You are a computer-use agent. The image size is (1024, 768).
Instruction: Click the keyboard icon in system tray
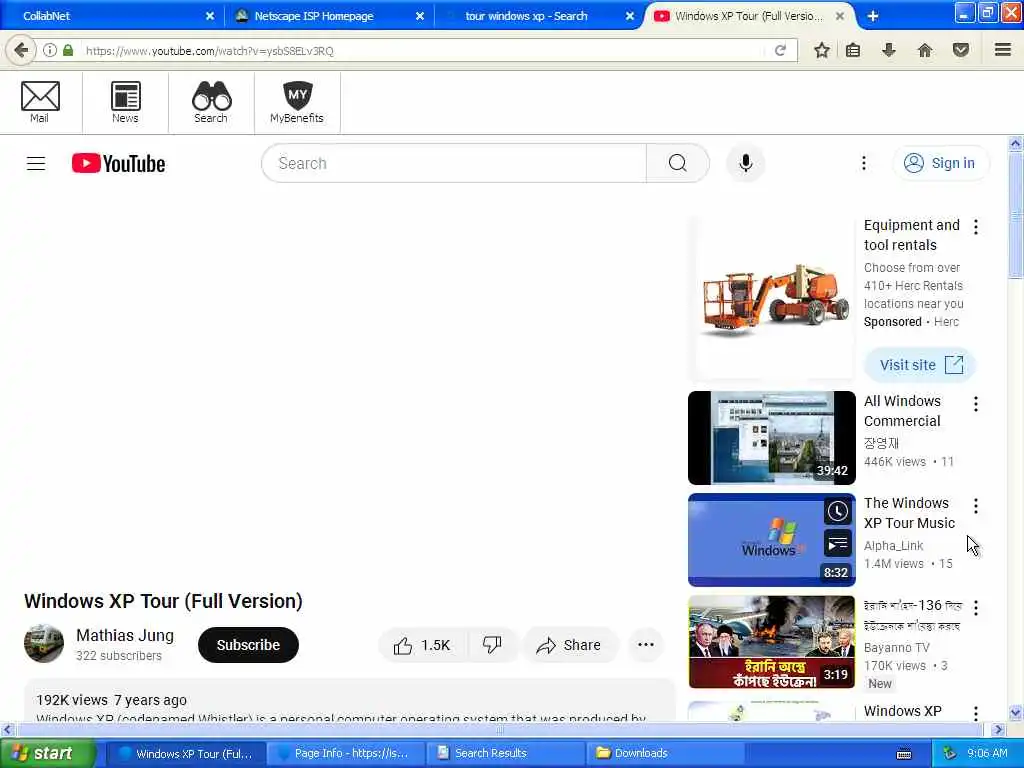pos(904,754)
